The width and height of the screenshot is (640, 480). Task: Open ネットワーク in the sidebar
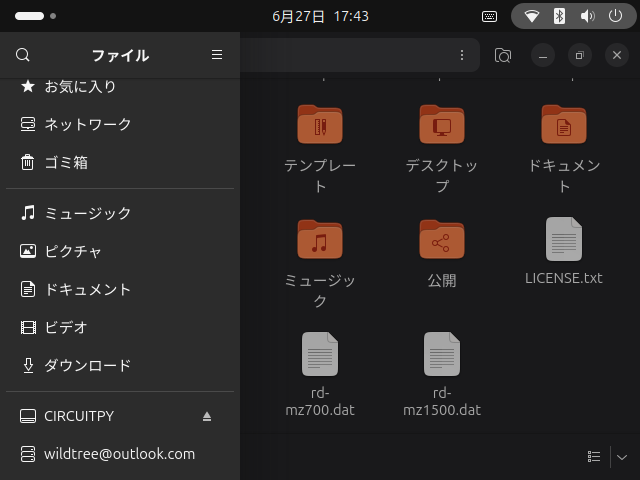pyautogui.click(x=120, y=124)
